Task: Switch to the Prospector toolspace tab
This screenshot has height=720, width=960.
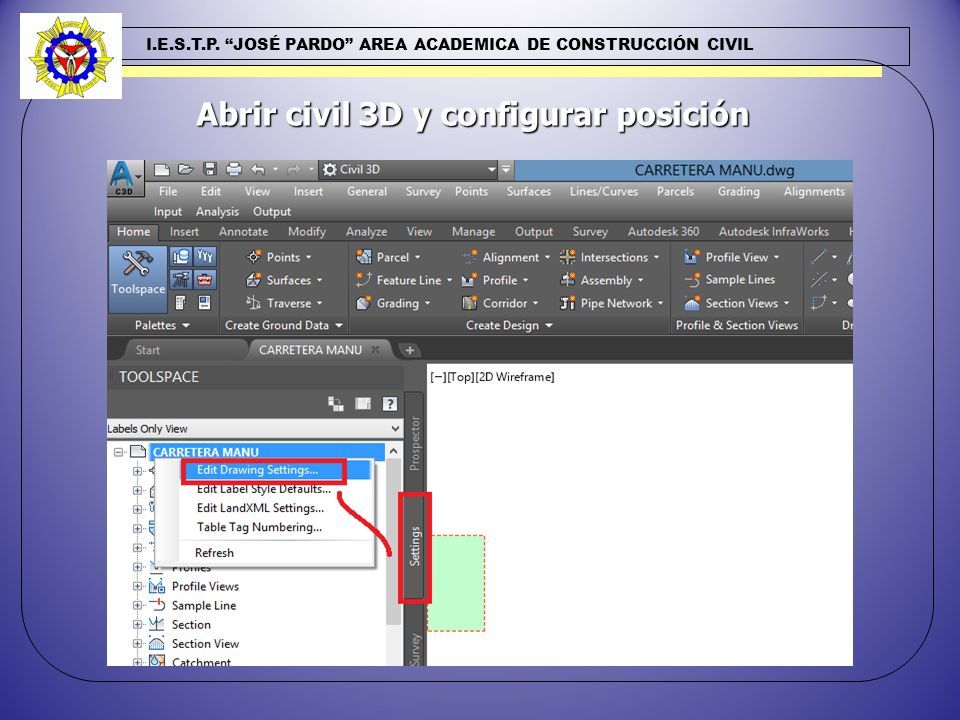Action: click(414, 443)
